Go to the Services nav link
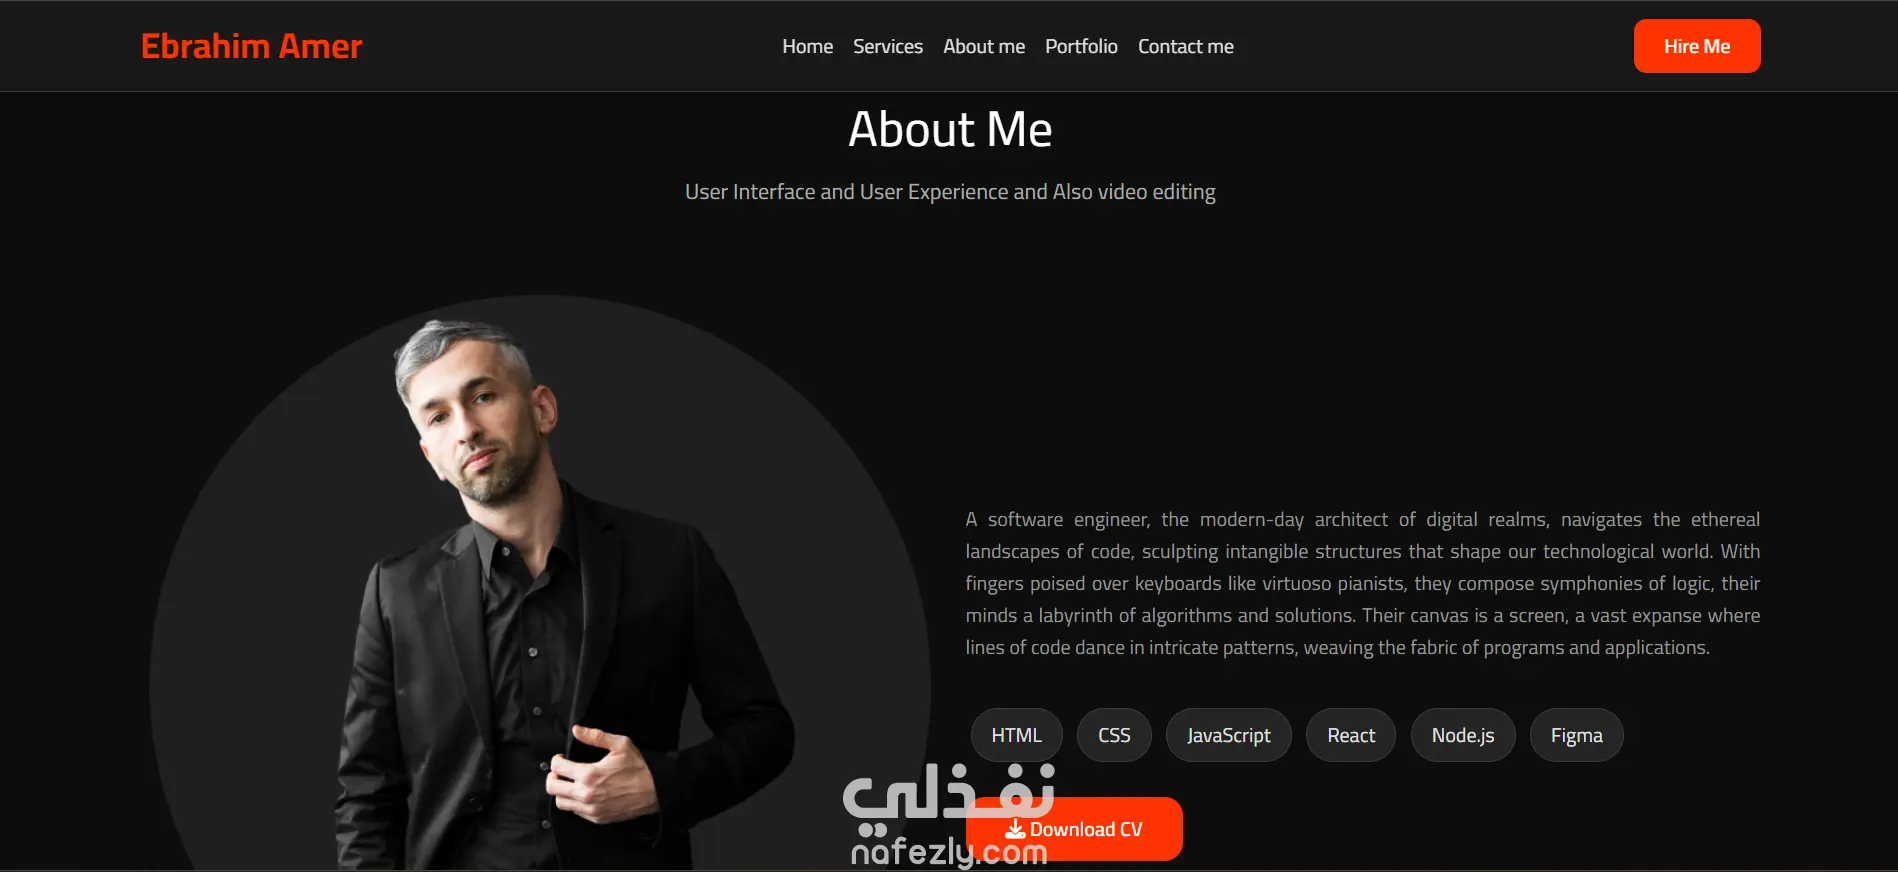Screen dimensions: 1898x872 pyautogui.click(x=888, y=46)
